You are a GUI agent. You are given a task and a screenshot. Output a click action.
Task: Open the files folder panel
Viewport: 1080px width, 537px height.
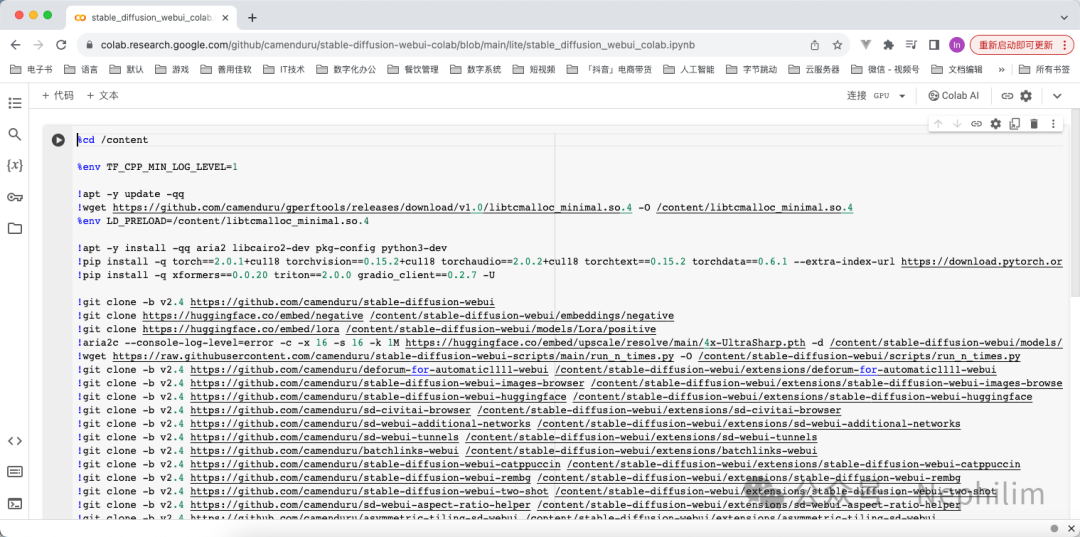click(14, 229)
